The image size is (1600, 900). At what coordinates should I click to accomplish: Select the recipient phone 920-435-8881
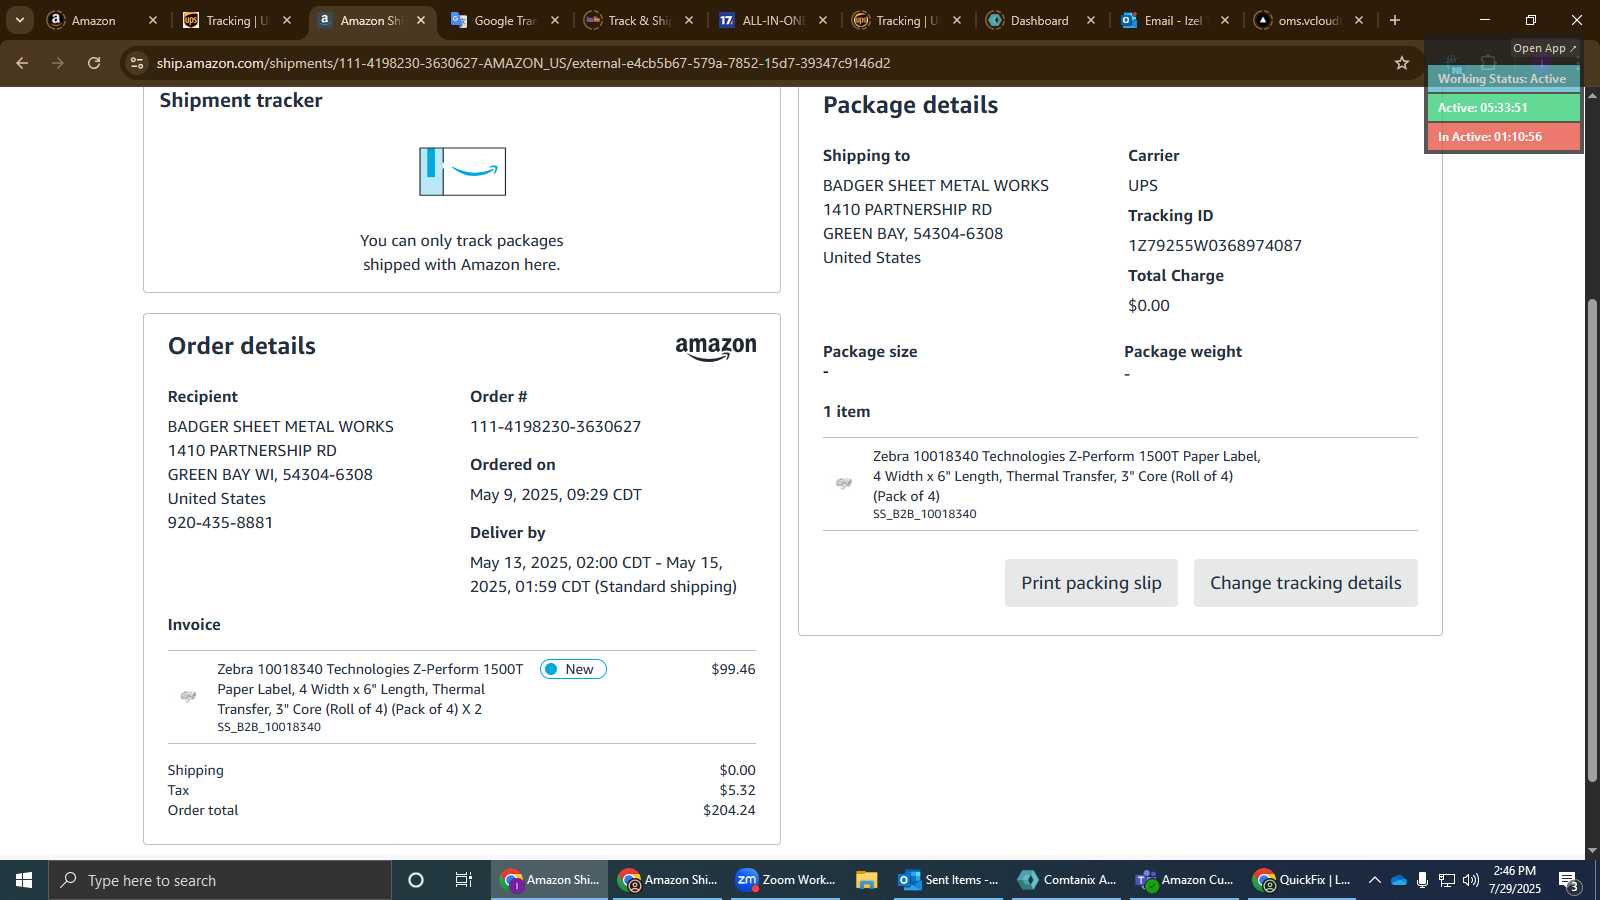[220, 523]
